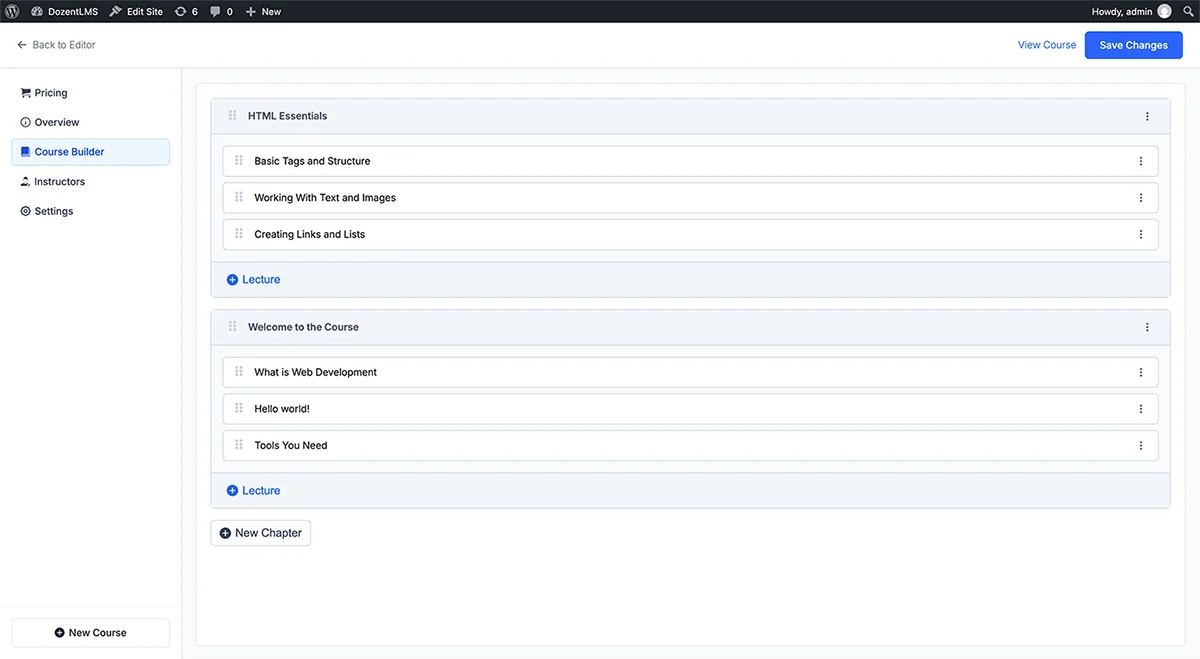
Task: Select the Hello world! lecture title
Action: coord(282,409)
